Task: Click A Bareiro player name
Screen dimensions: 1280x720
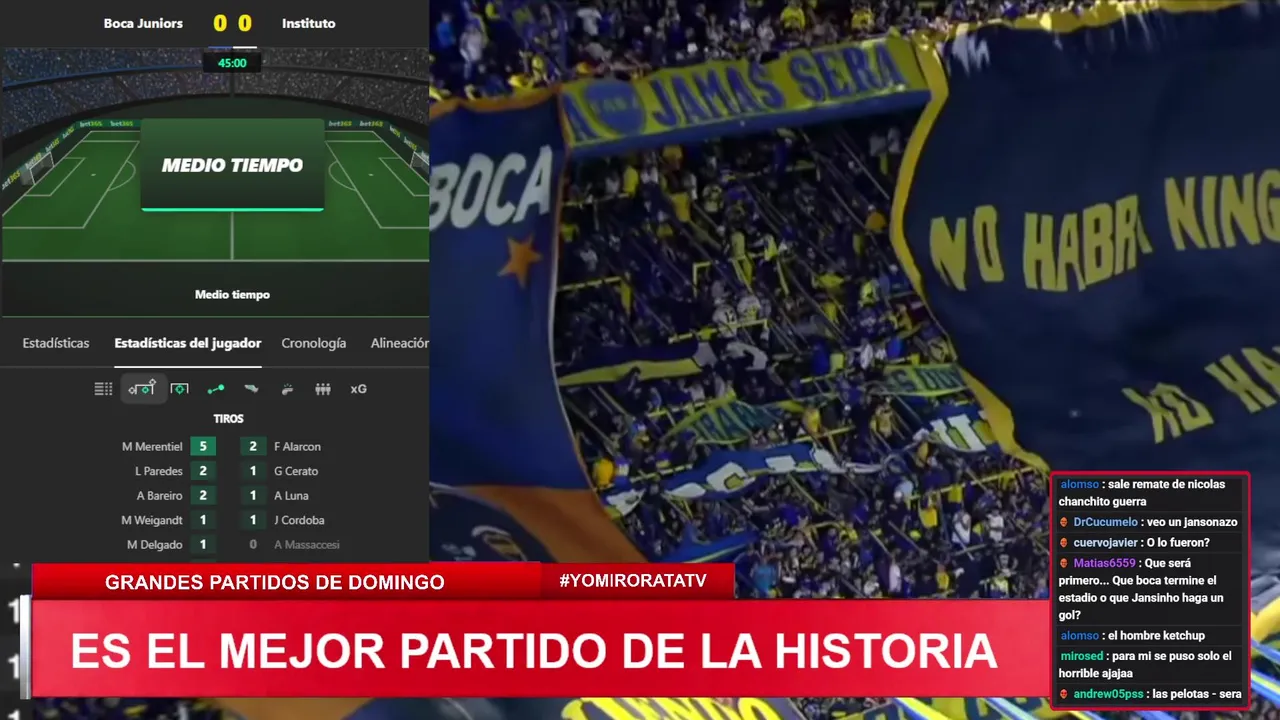Action: 160,496
